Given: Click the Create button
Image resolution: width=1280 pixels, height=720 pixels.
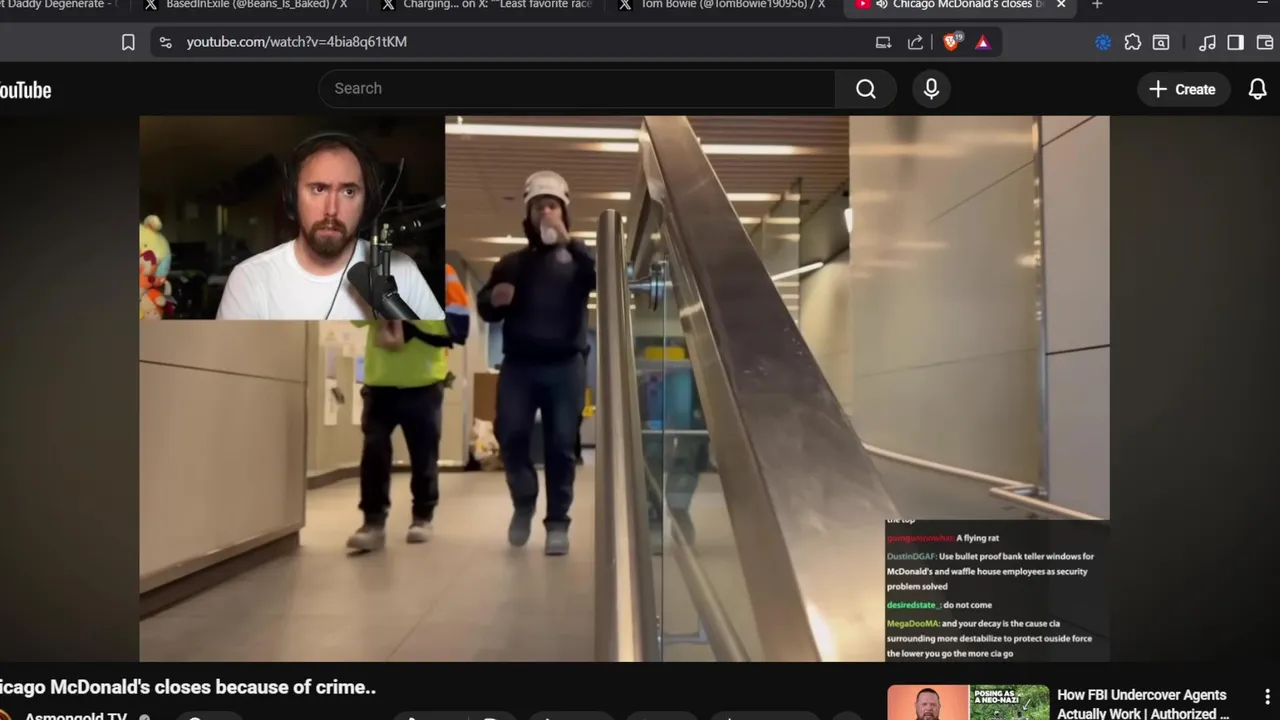Looking at the screenshot, I should 1182,89.
